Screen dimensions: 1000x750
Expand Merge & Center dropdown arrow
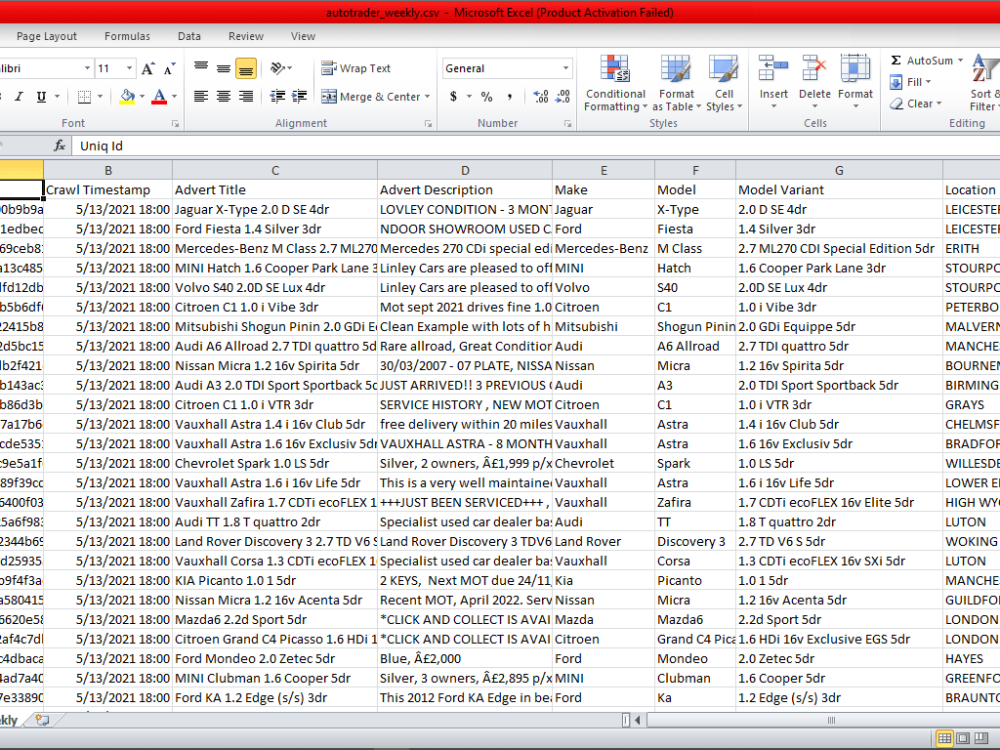click(x=427, y=96)
